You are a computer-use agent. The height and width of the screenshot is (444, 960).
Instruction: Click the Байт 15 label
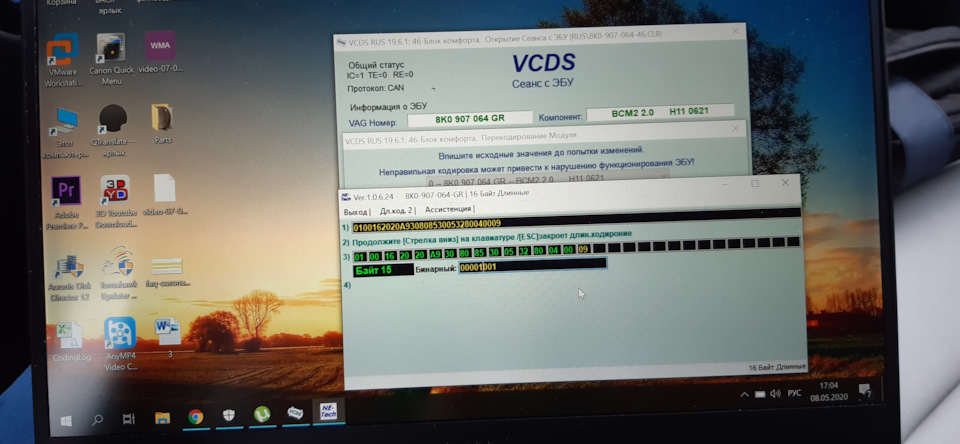point(383,270)
